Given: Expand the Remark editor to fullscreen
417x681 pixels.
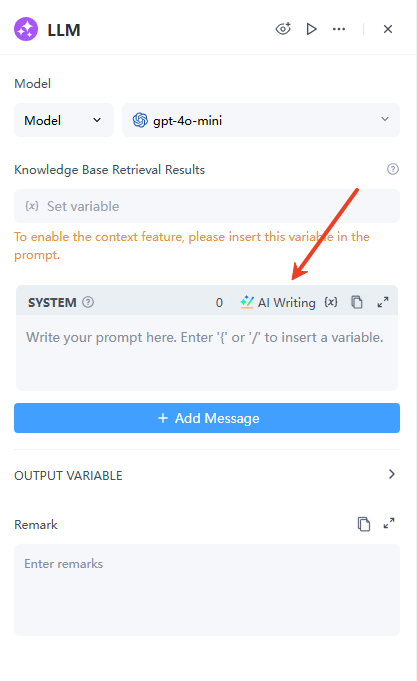Looking at the screenshot, I should pyautogui.click(x=389, y=524).
